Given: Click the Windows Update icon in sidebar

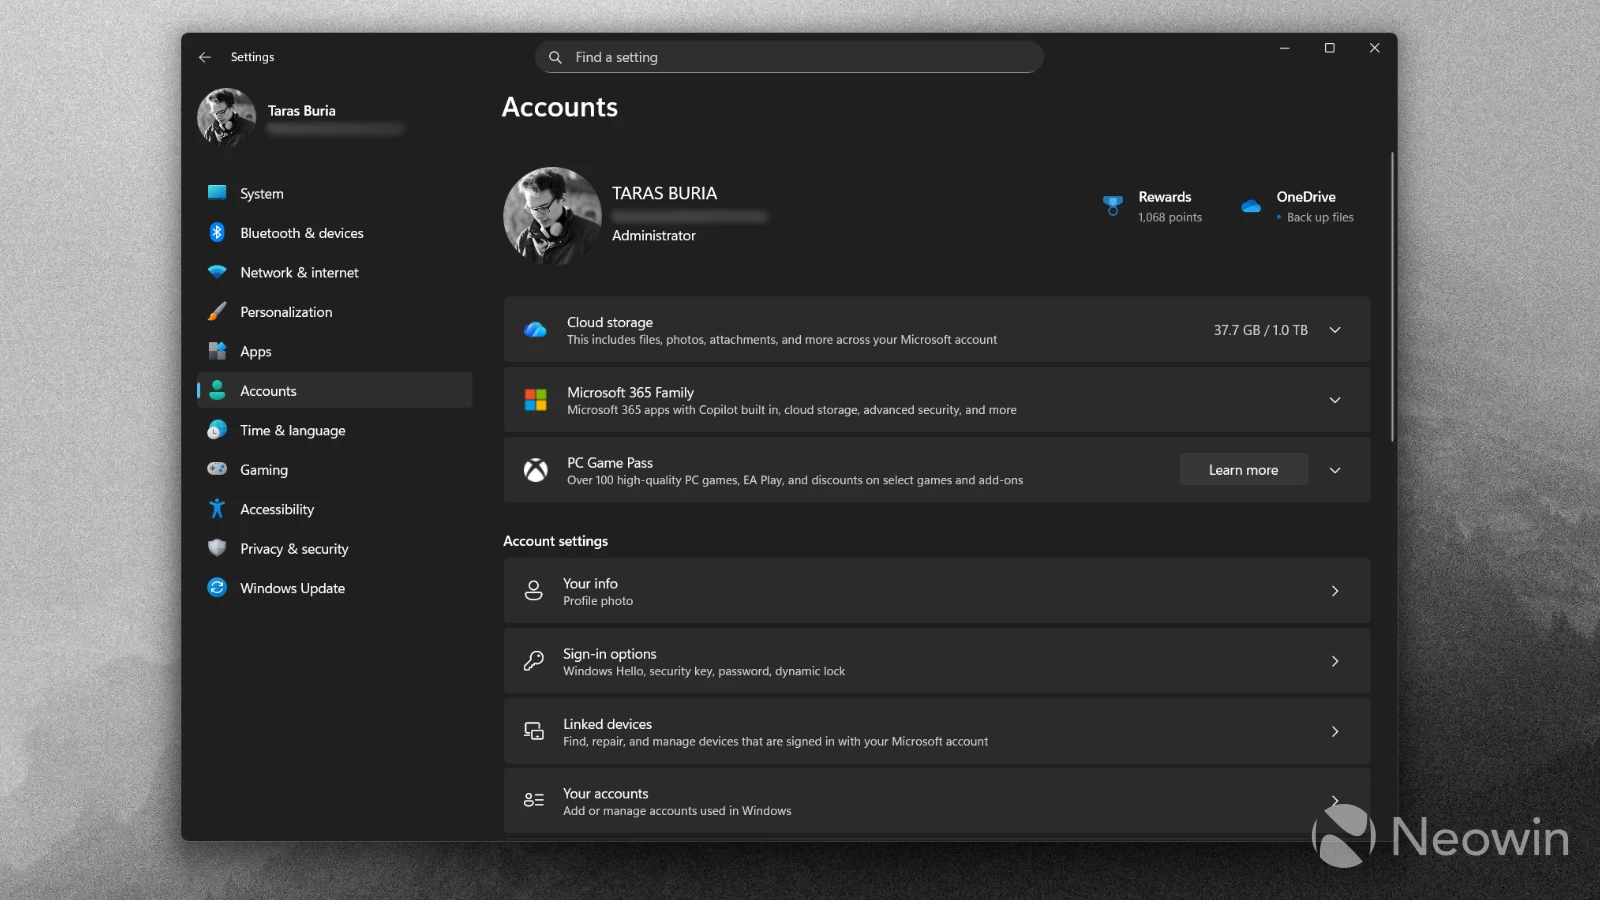Looking at the screenshot, I should coord(217,588).
